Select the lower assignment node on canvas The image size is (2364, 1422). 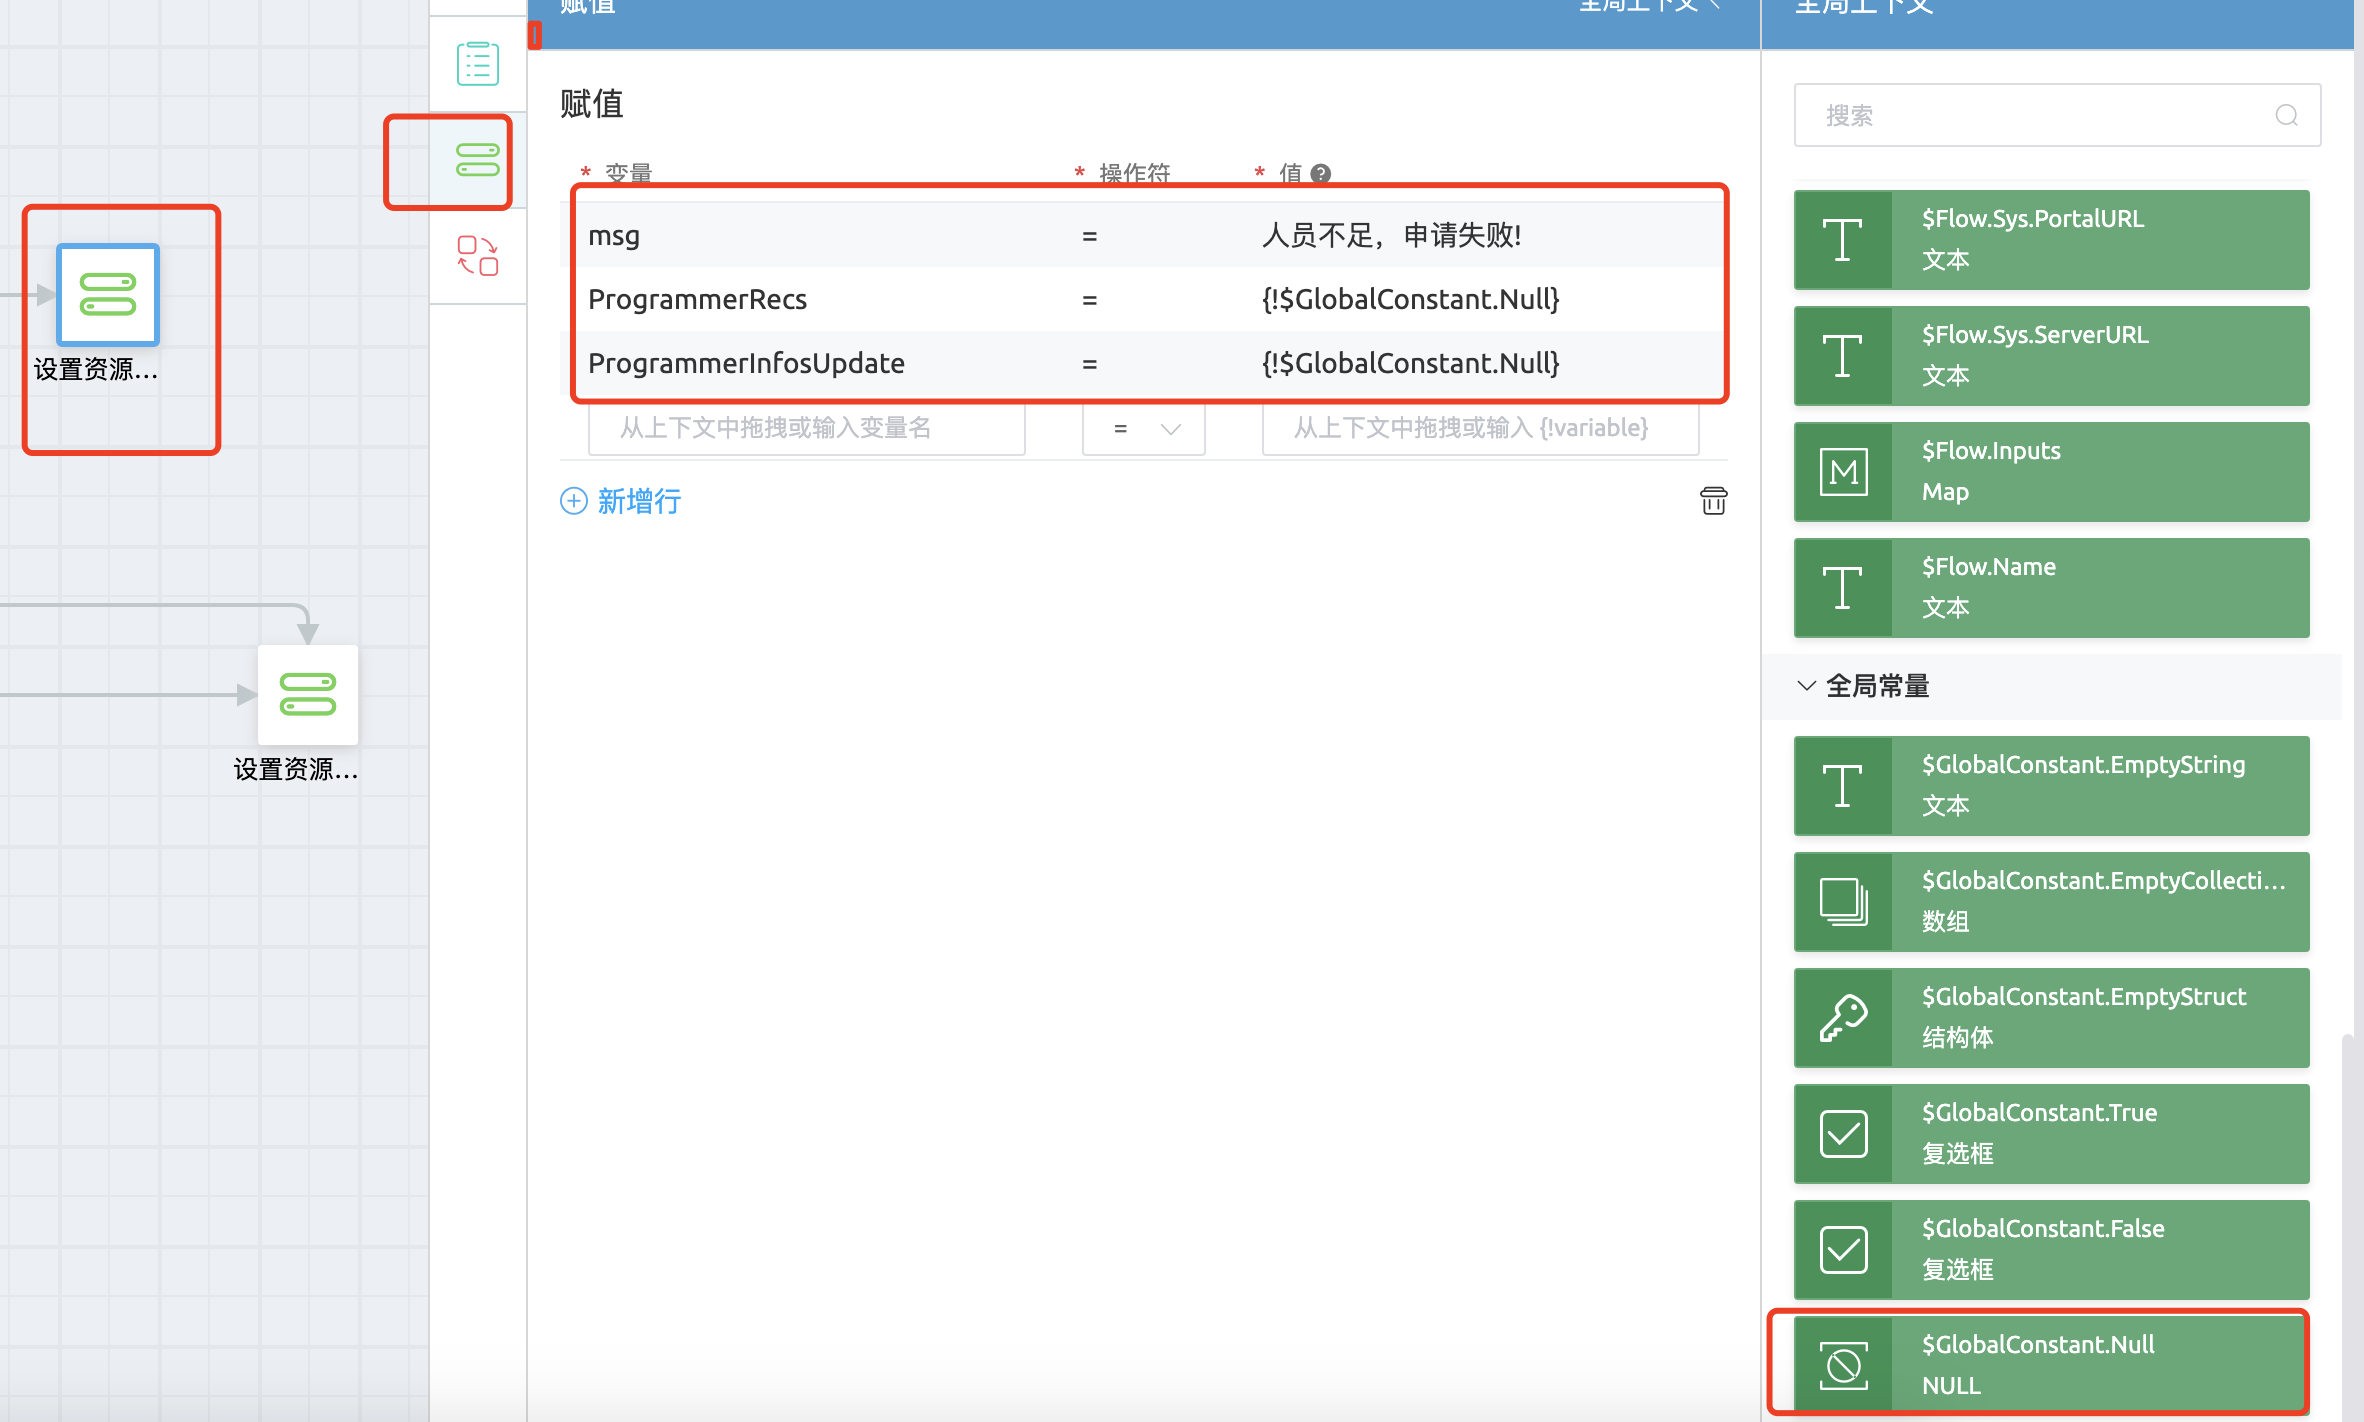click(307, 694)
